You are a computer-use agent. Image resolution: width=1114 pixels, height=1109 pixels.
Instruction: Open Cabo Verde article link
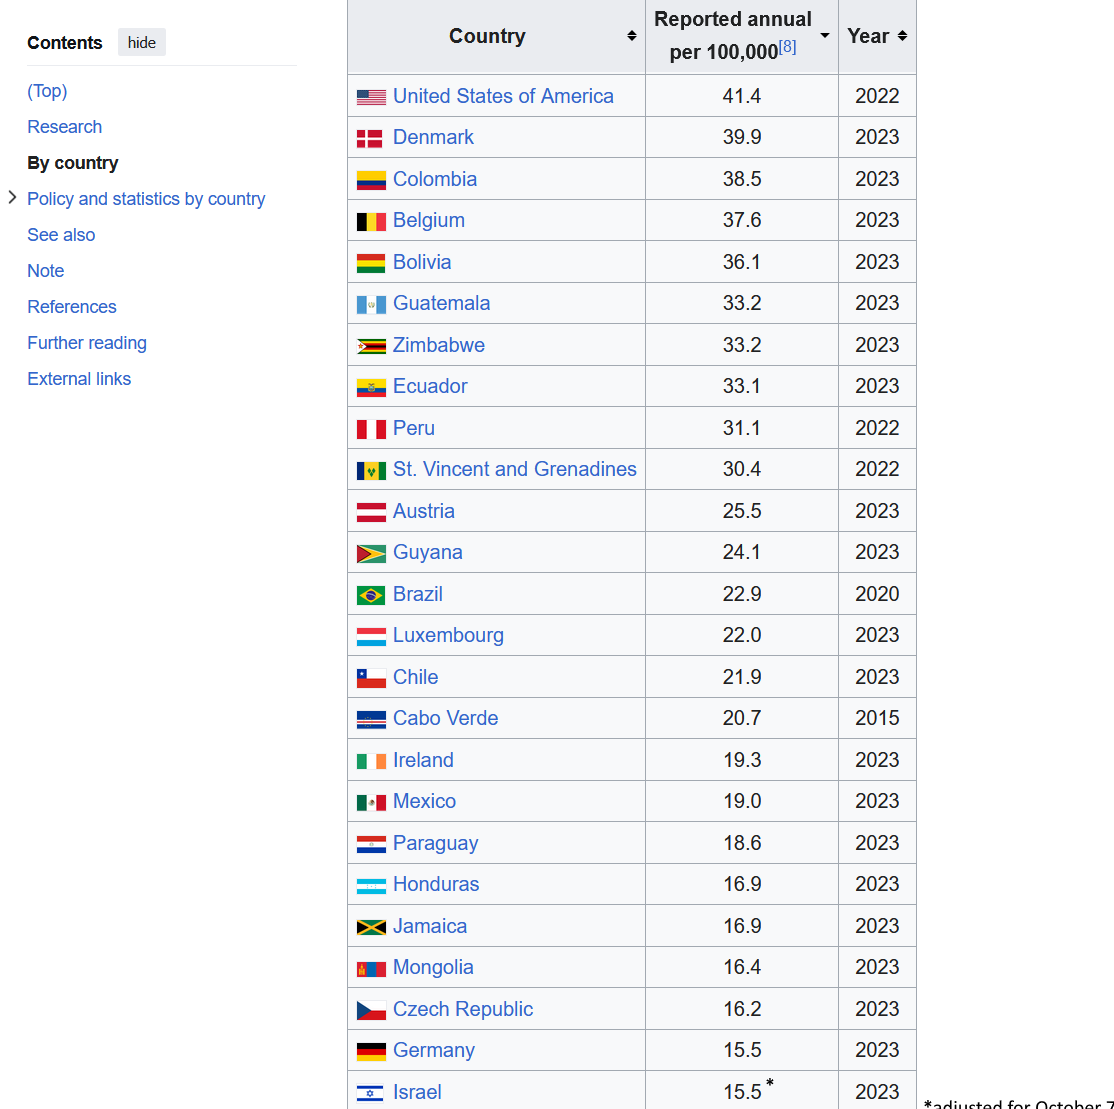(x=445, y=718)
